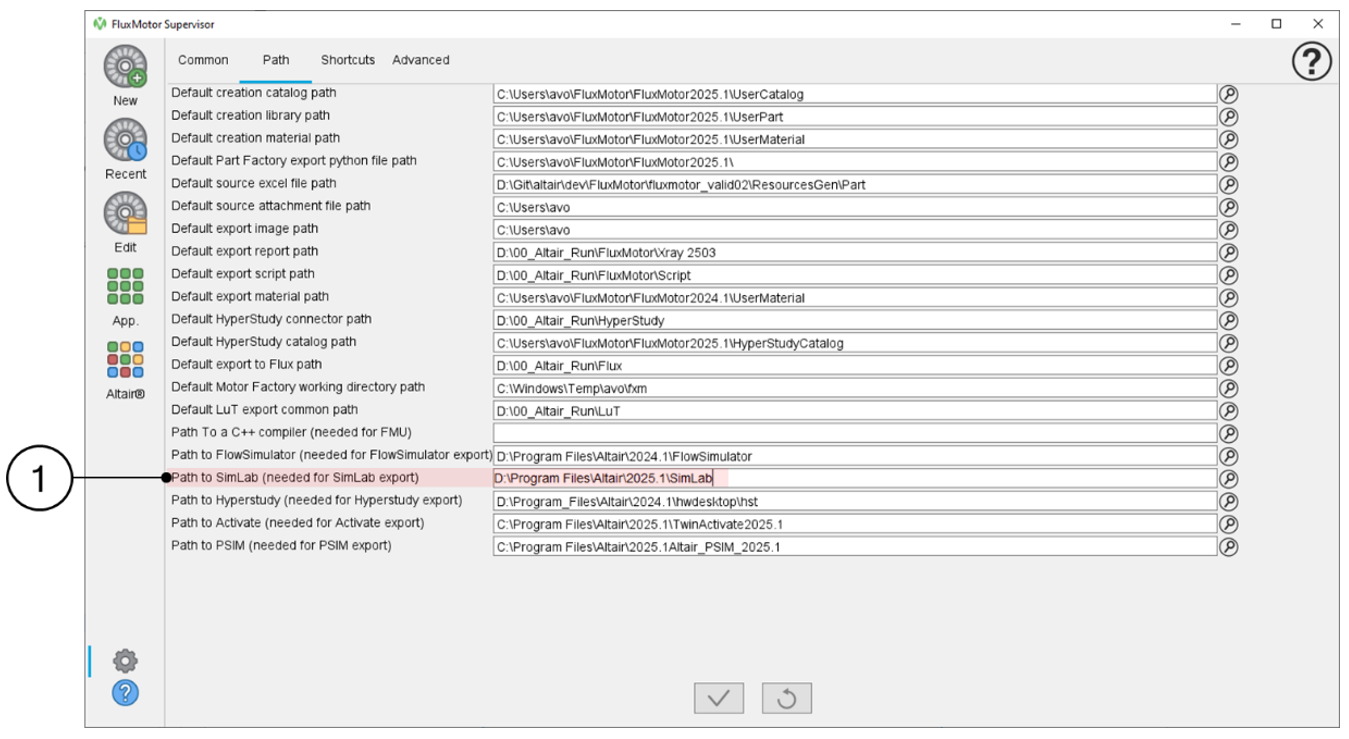Browse for Default source attachment file path

point(1229,207)
